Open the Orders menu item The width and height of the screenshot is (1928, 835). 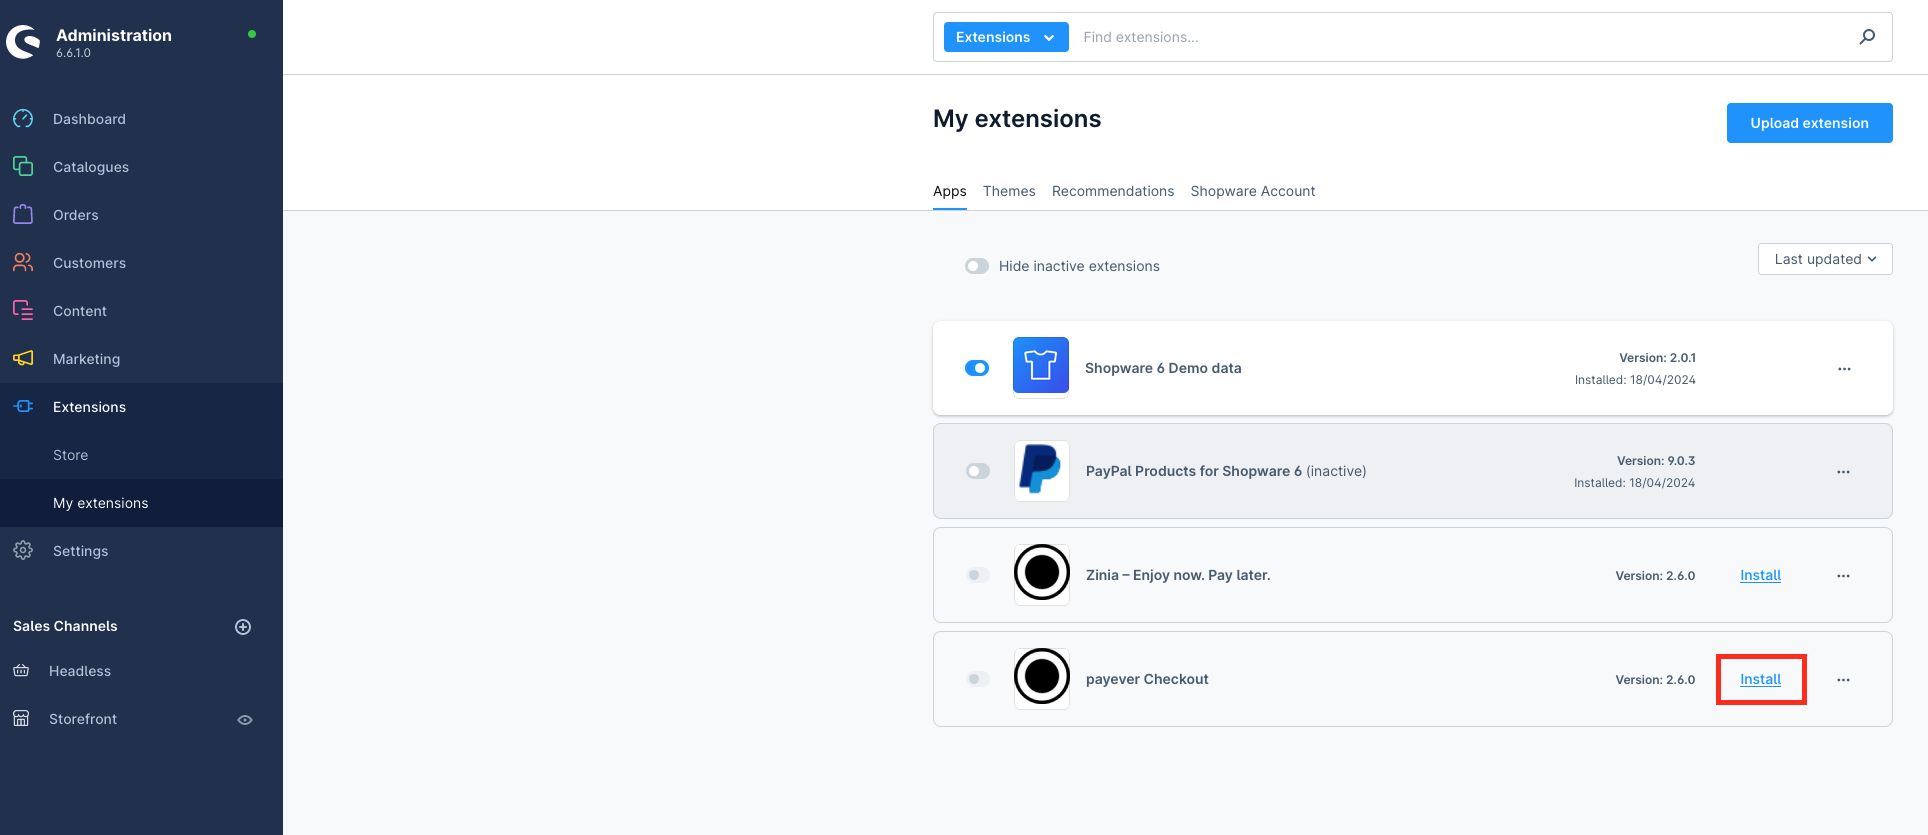141,215
